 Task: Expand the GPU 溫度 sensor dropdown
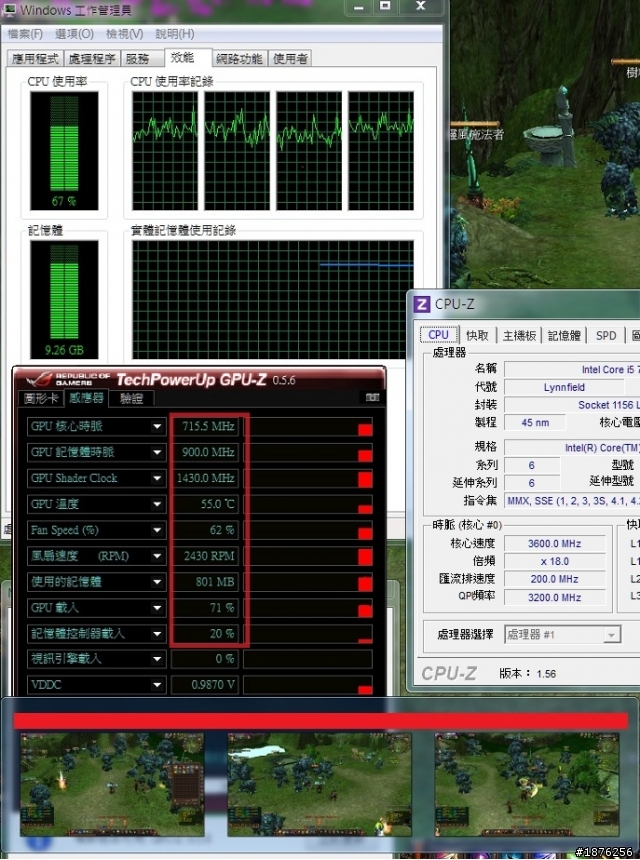157,504
